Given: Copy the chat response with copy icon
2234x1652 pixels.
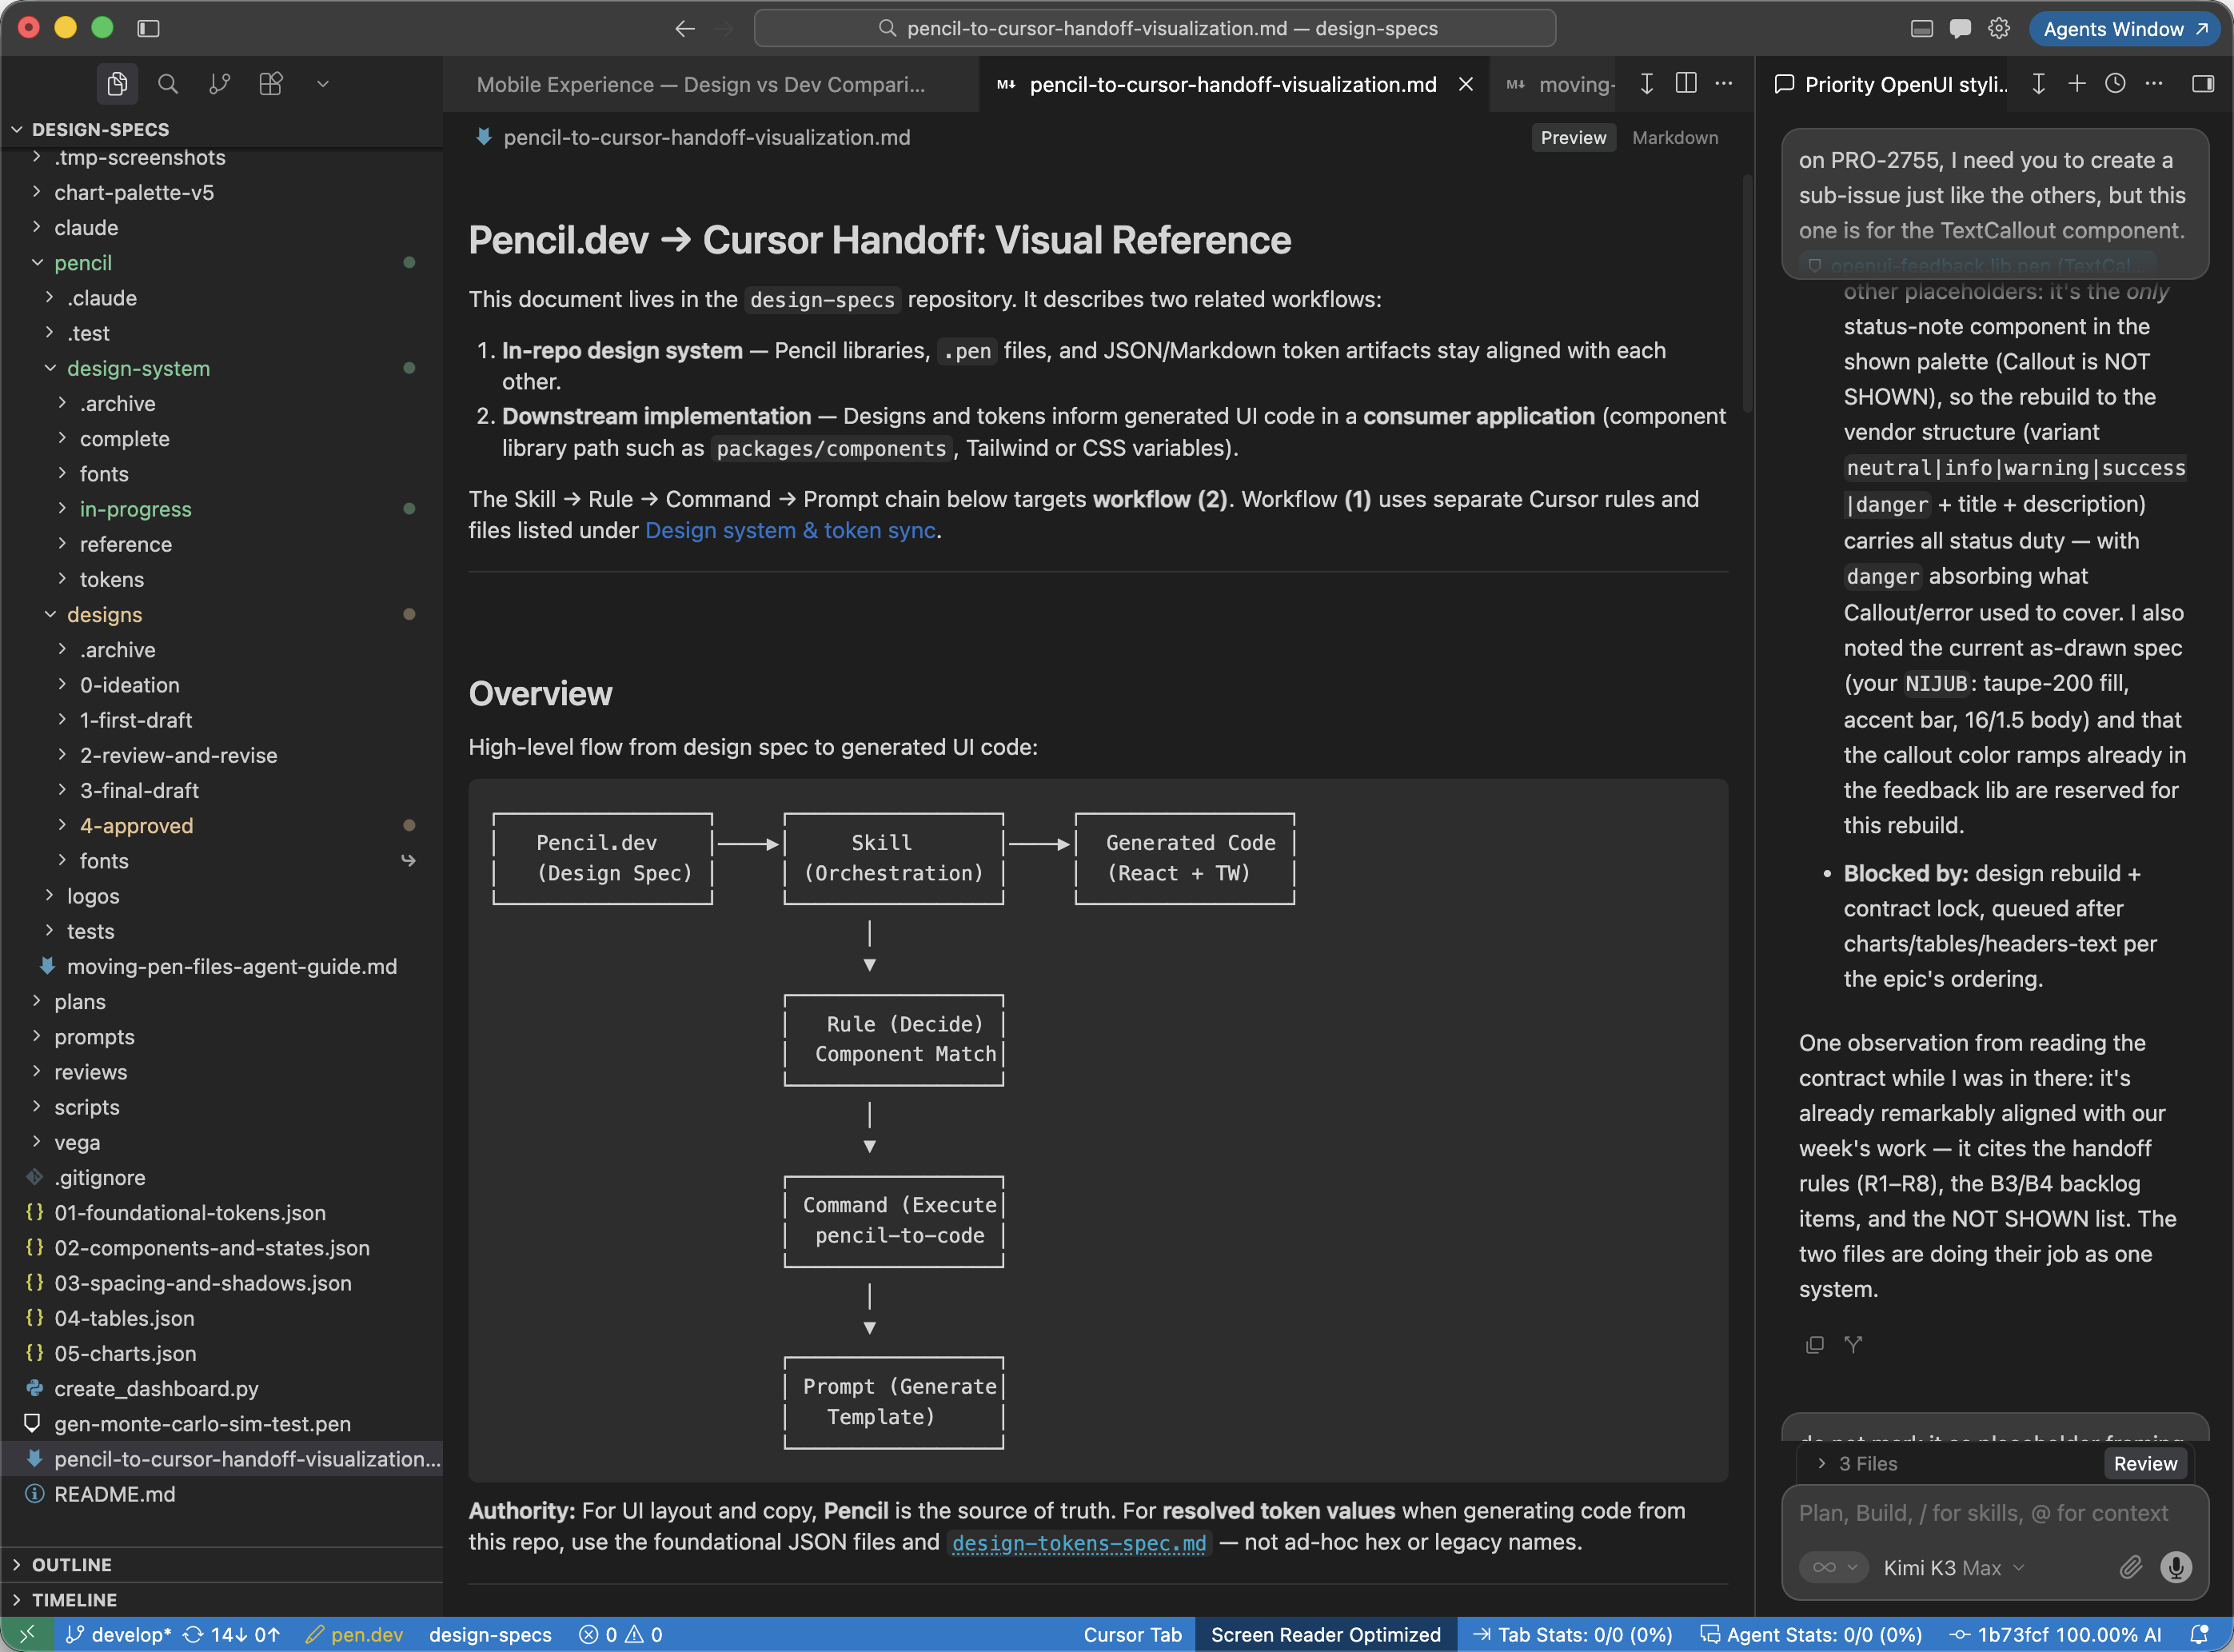Looking at the screenshot, I should 1814,1344.
